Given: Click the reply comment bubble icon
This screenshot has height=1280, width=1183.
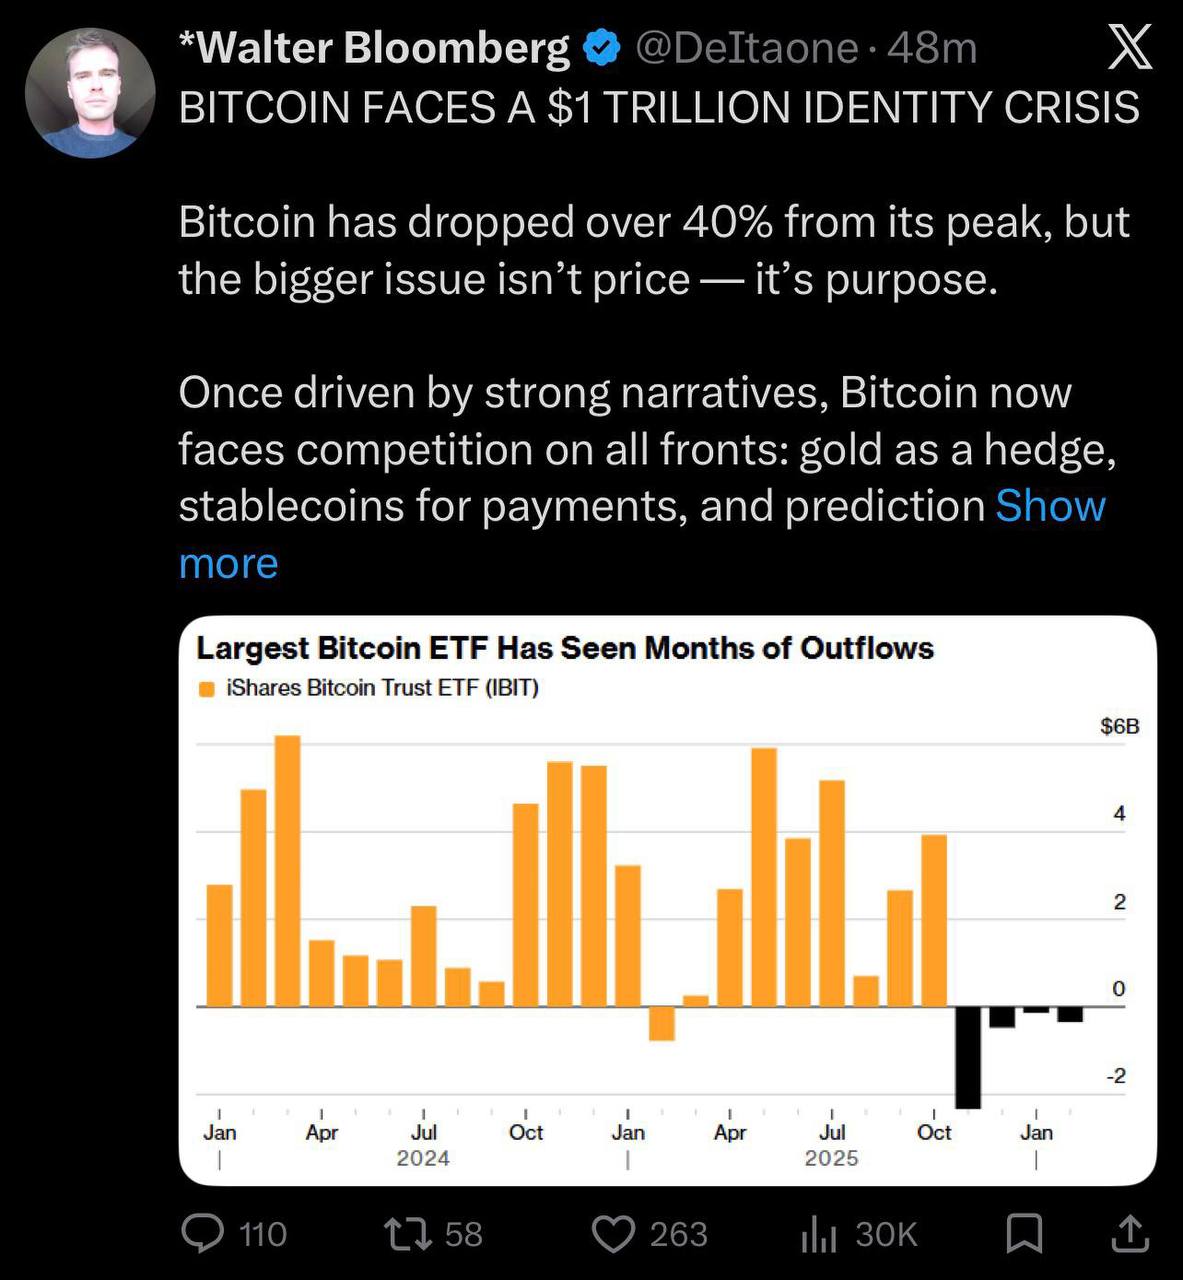Looking at the screenshot, I should coord(203,1233).
